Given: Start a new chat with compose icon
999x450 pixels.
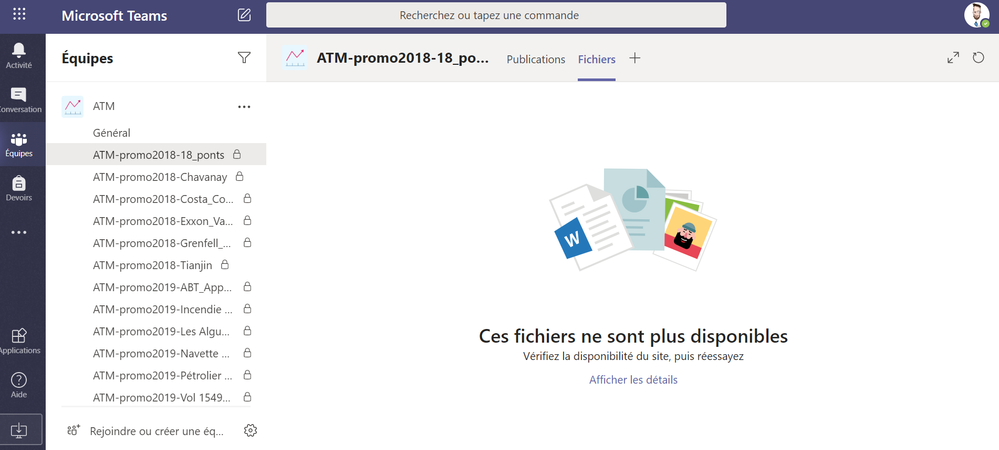Looking at the screenshot, I should click(x=244, y=15).
